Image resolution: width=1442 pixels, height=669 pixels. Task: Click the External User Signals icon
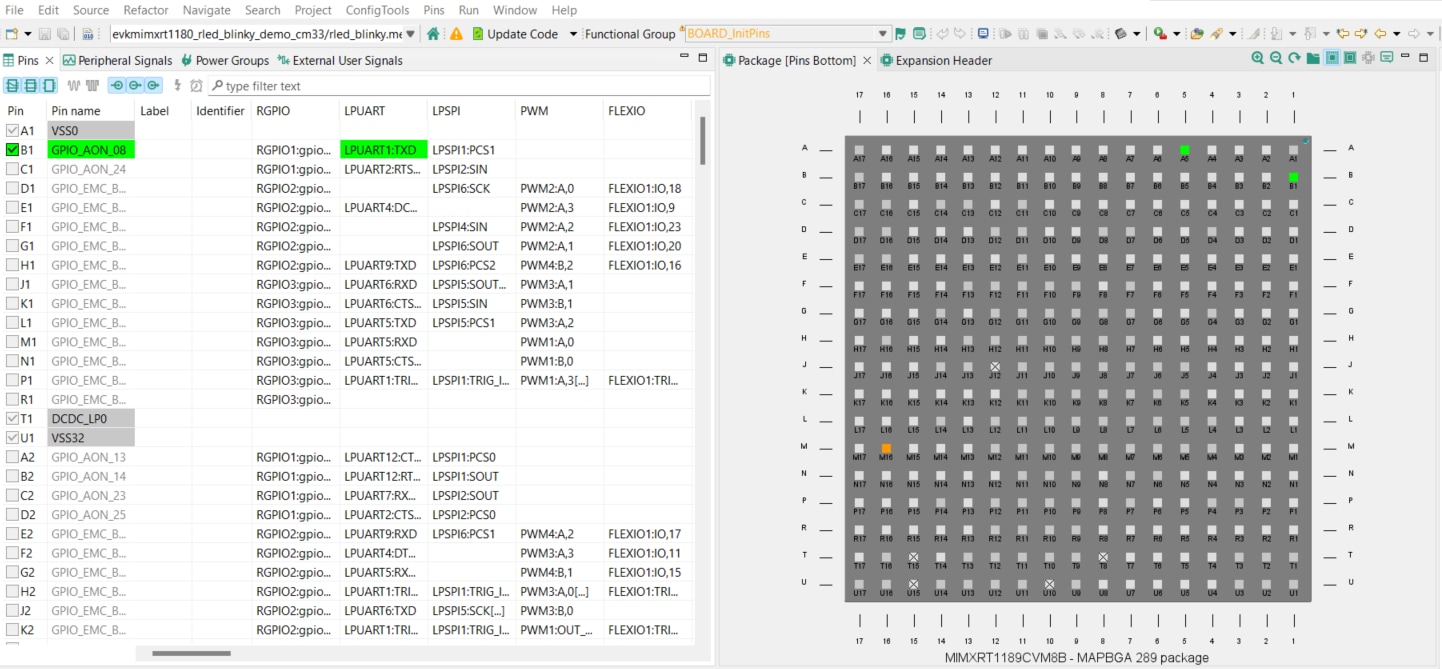[x=284, y=61]
